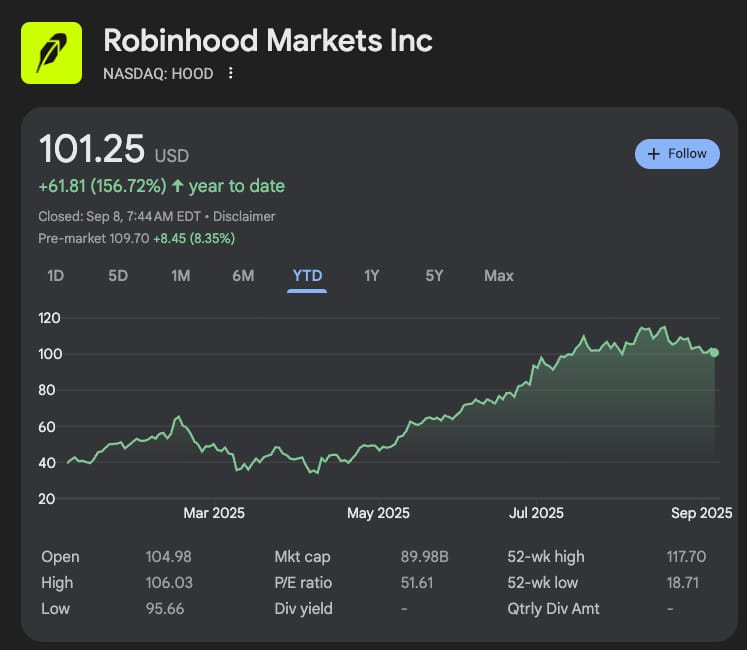Select the 6M chart tab
This screenshot has width=747, height=650.
(x=243, y=276)
